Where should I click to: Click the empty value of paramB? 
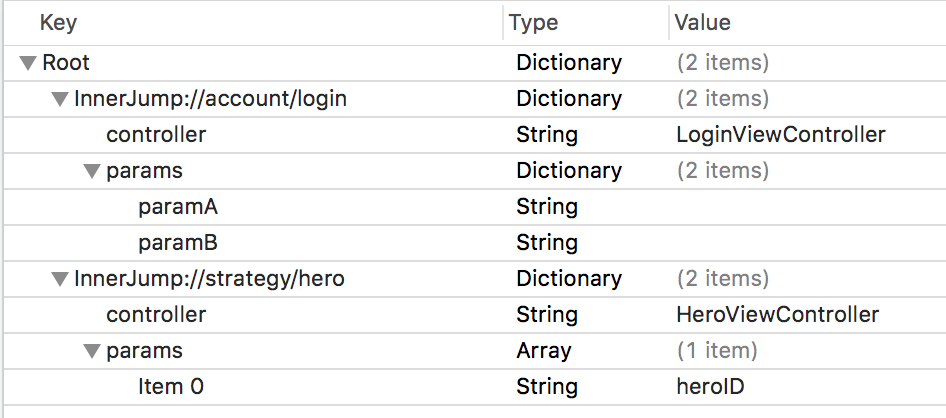pos(807,243)
